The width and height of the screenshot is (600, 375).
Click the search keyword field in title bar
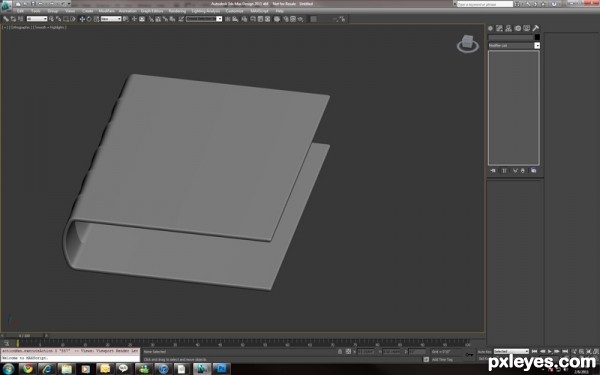click(x=485, y=4)
